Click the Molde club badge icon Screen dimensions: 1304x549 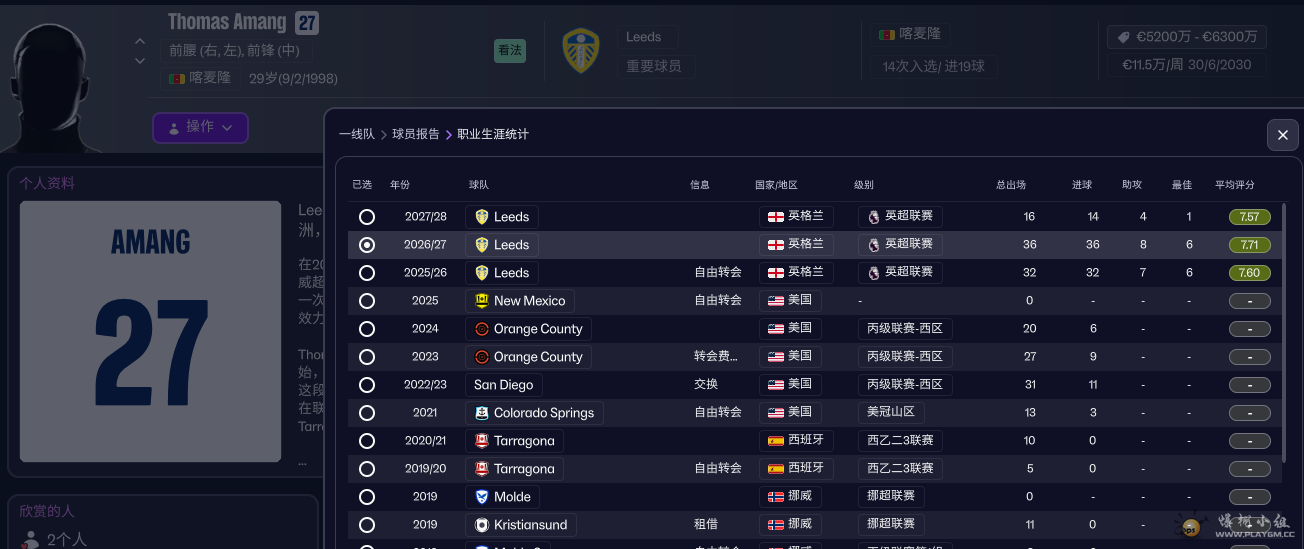(482, 497)
